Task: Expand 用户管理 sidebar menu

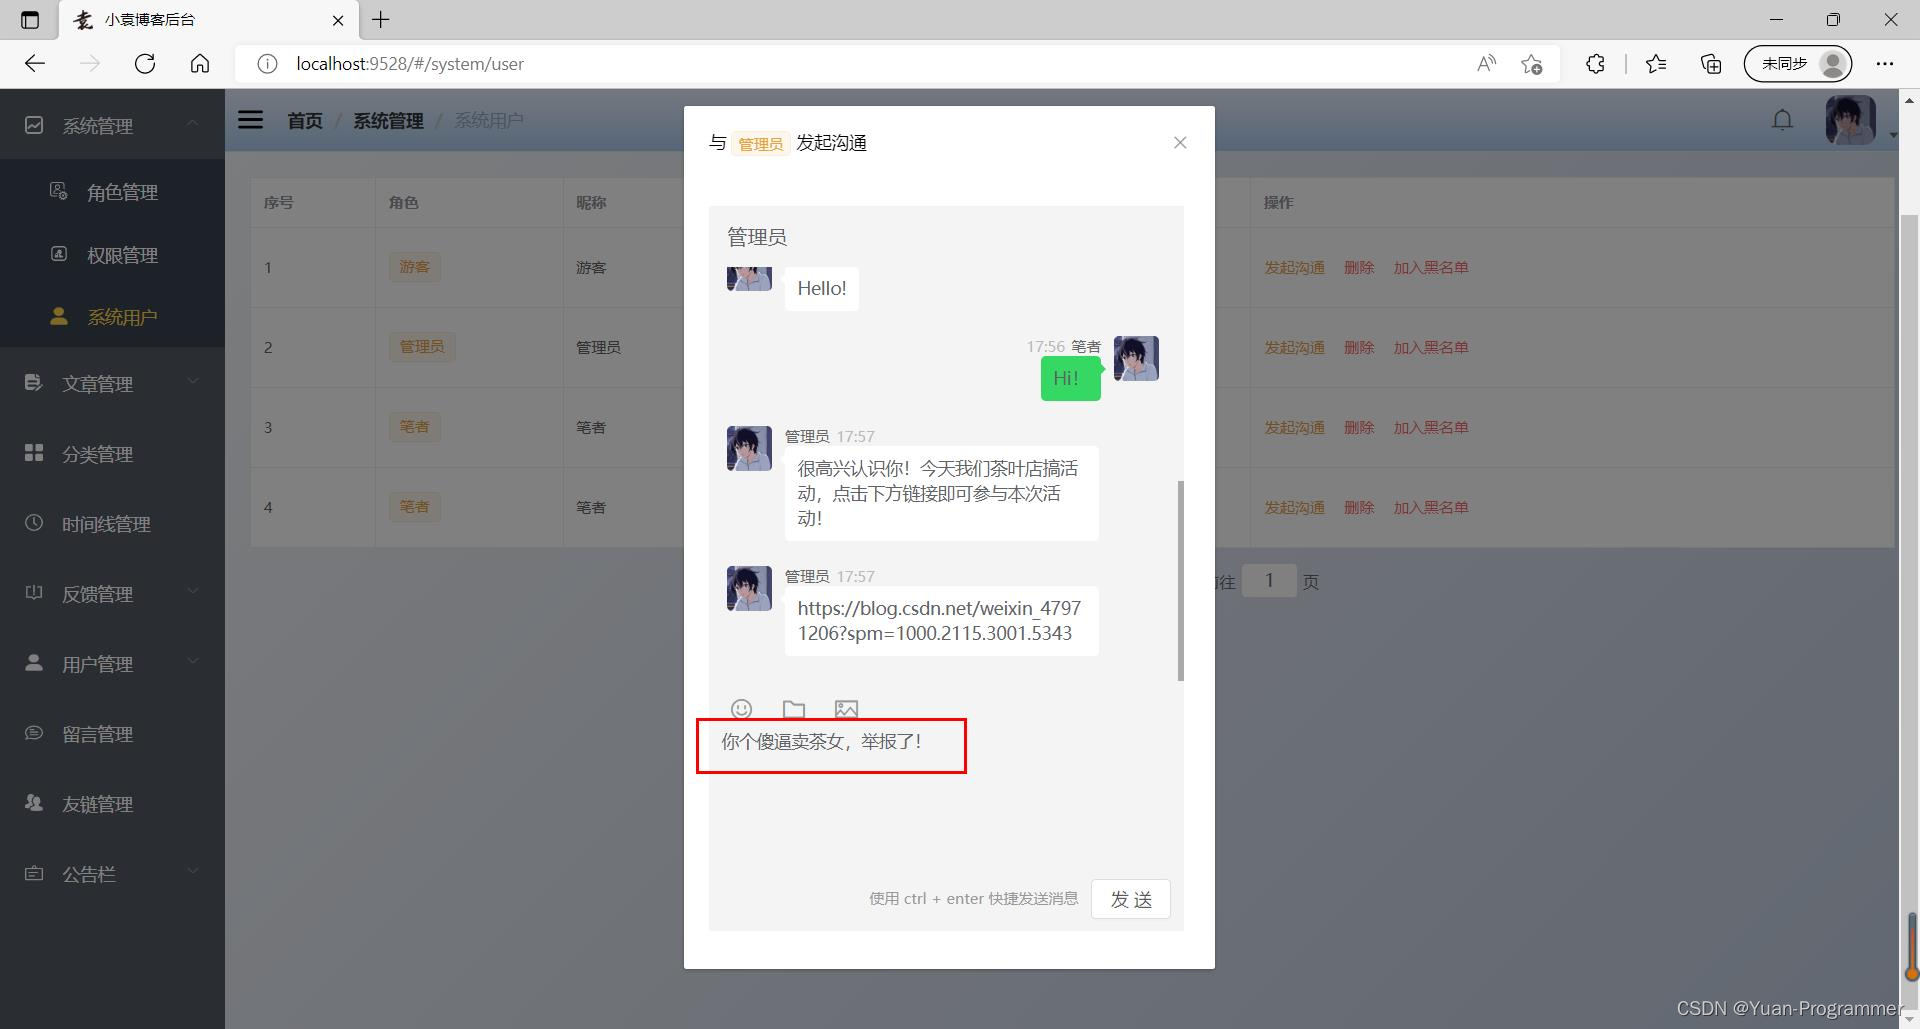Action: (112, 664)
